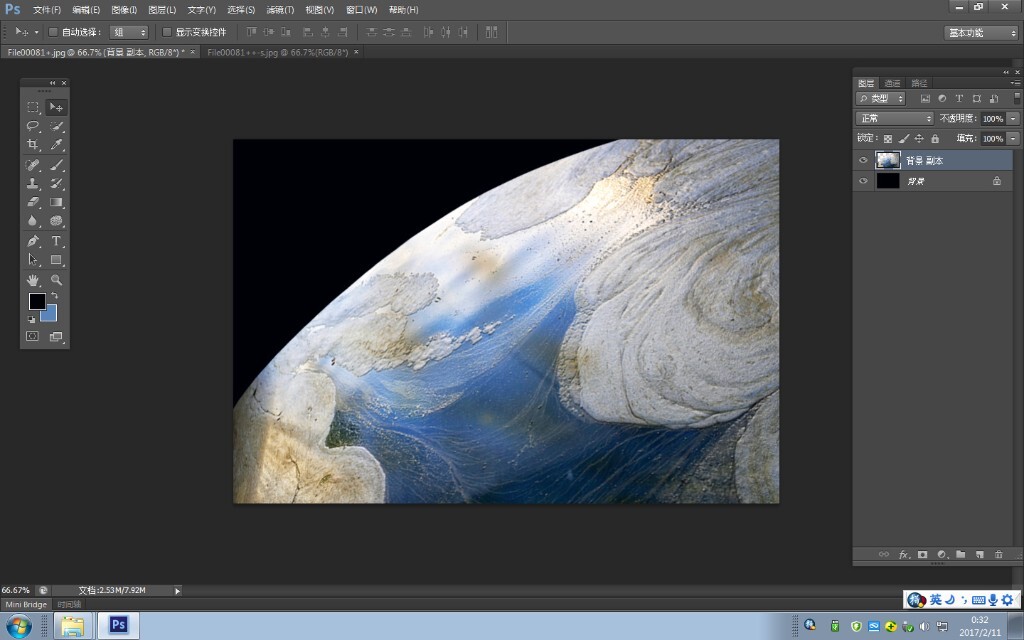Toggle lock transparent pixels
1024x640 pixels.
tap(888, 138)
